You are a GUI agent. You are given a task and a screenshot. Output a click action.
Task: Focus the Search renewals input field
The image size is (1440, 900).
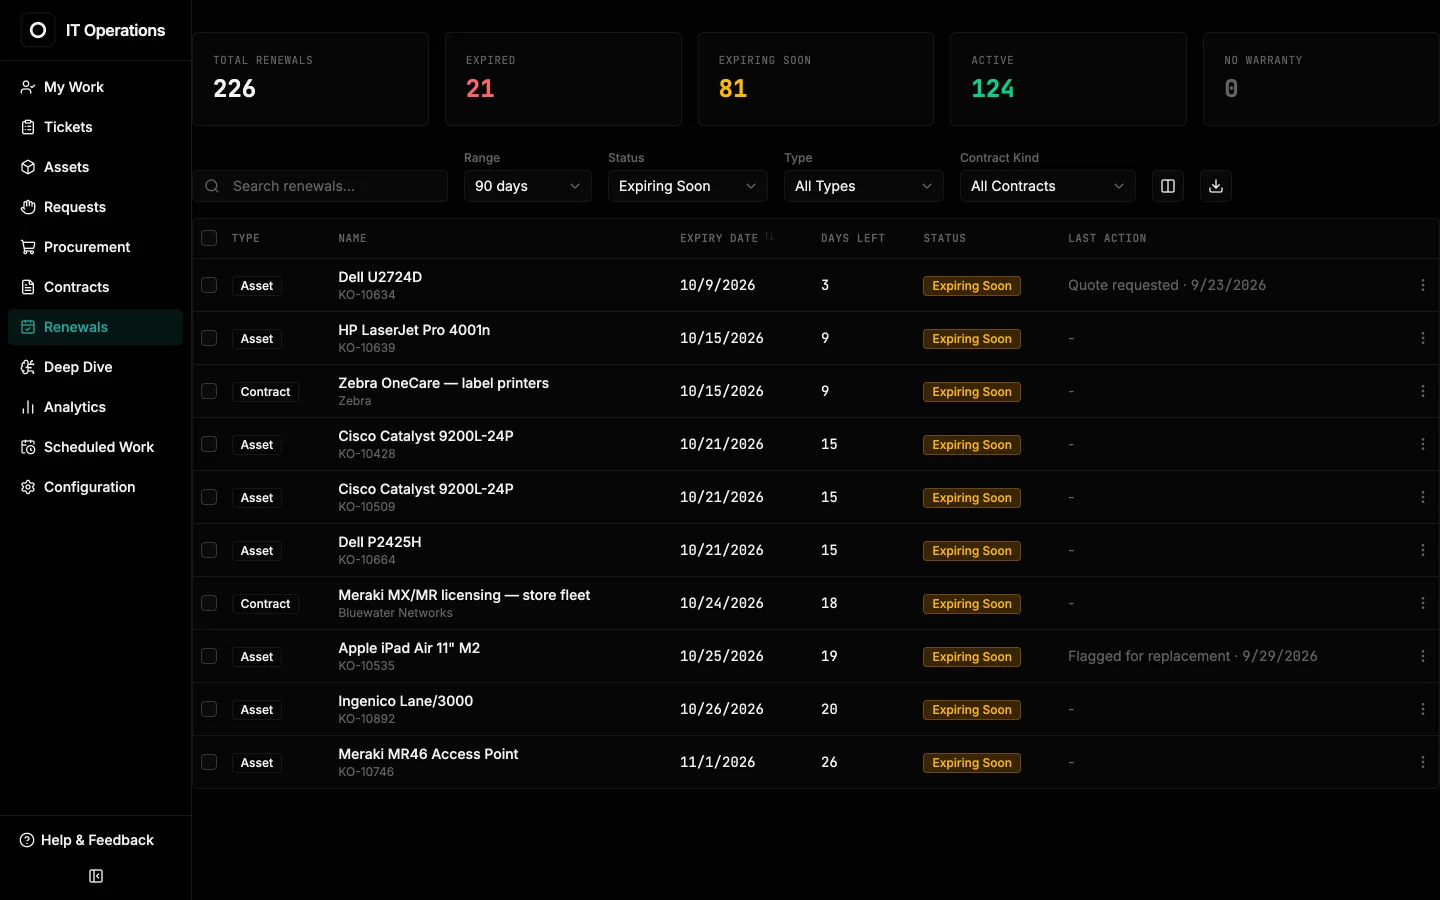pos(320,186)
